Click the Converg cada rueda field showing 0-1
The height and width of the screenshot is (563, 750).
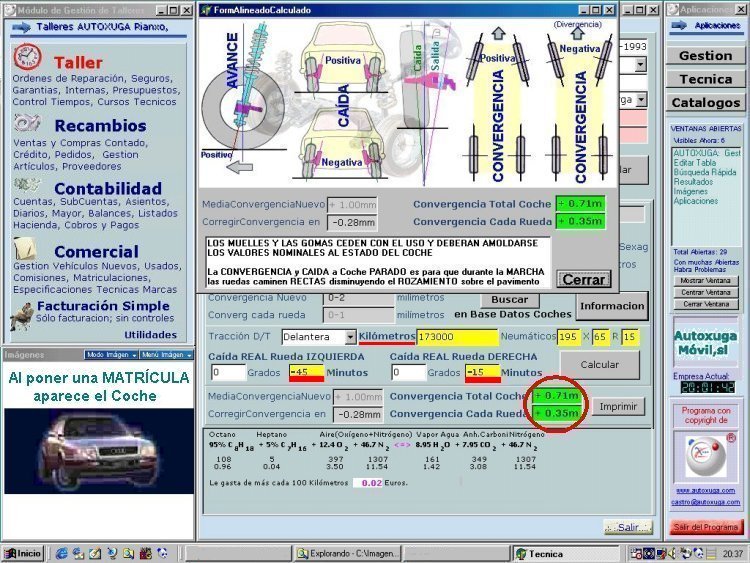pyautogui.click(x=358, y=315)
